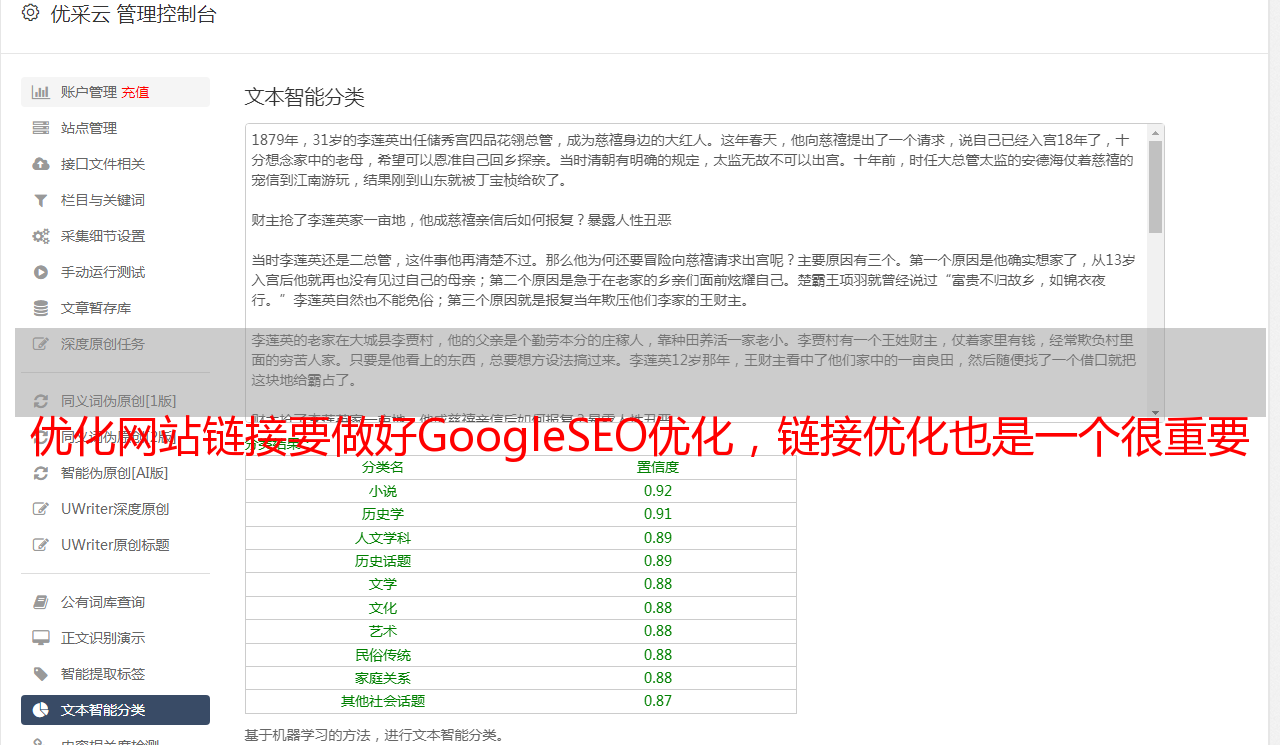The width and height of the screenshot is (1280, 745).
Task: Click the gear icon beside 优采云 管理控制台
Action: [x=30, y=13]
